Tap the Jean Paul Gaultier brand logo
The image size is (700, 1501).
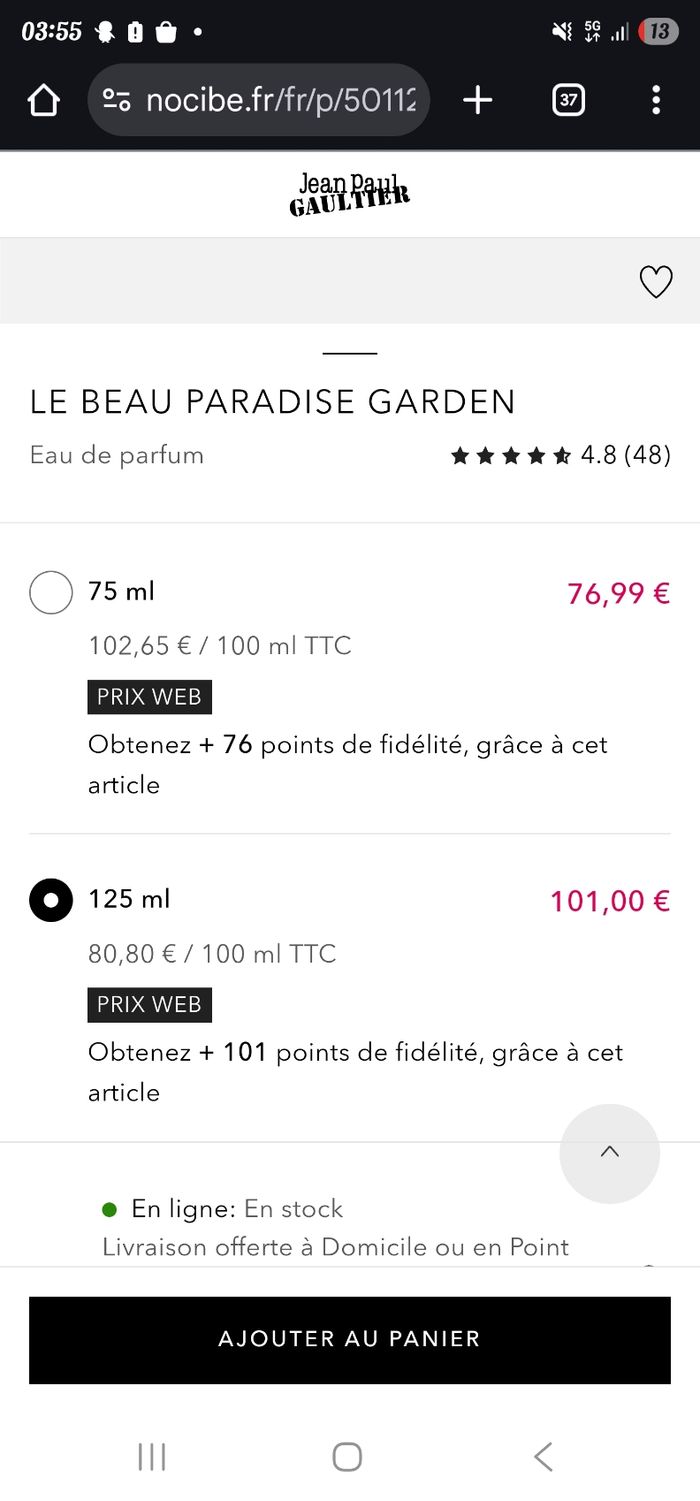(349, 194)
